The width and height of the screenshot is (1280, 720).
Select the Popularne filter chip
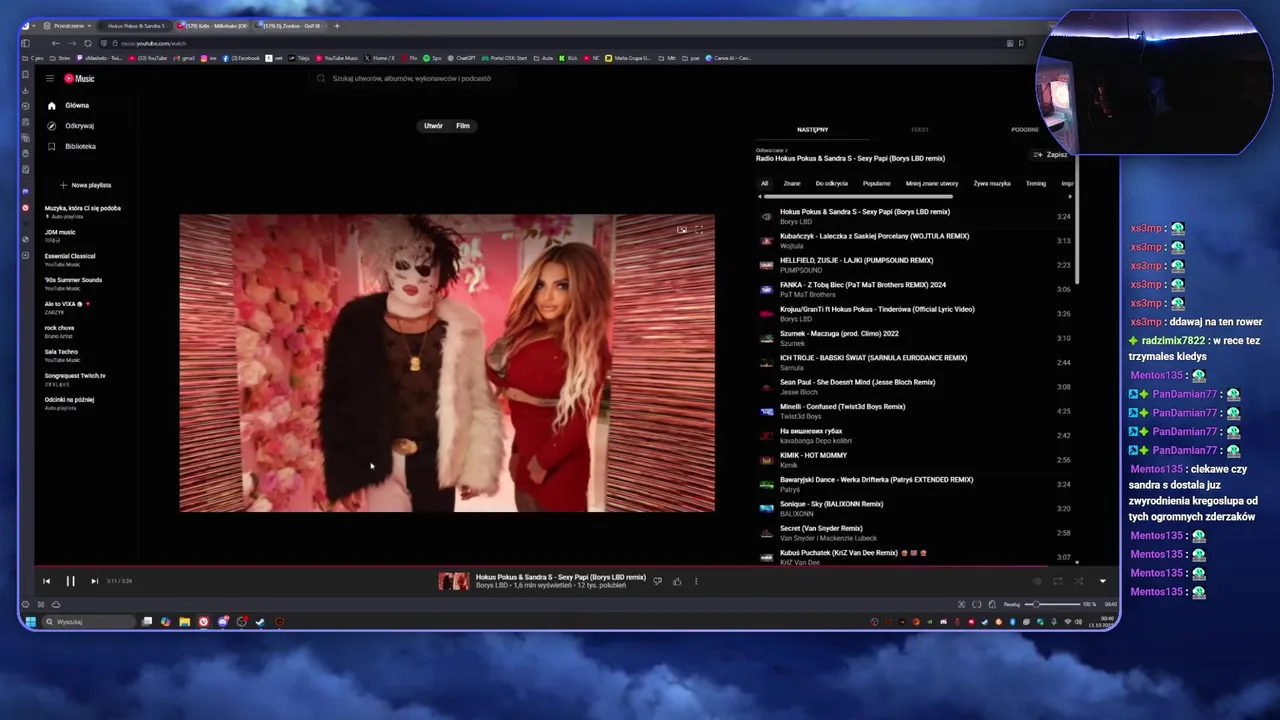click(x=876, y=183)
